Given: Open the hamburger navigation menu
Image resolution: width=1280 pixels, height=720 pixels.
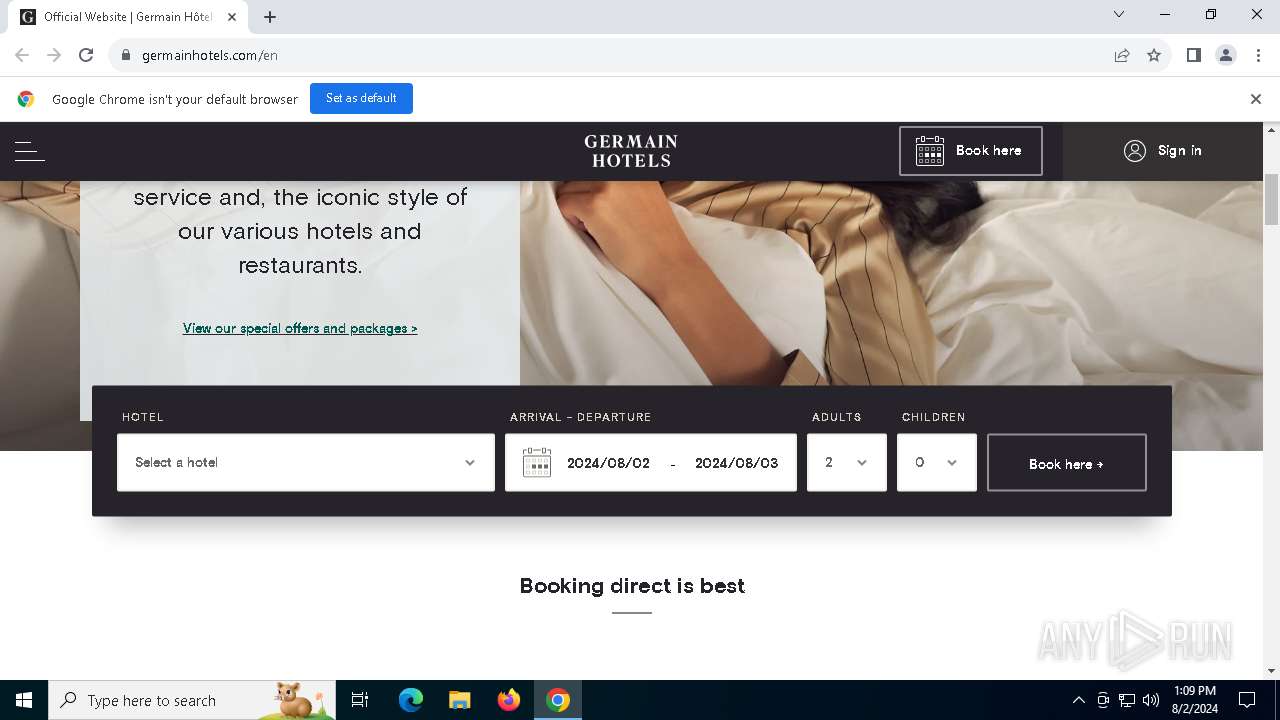Looking at the screenshot, I should (30, 151).
